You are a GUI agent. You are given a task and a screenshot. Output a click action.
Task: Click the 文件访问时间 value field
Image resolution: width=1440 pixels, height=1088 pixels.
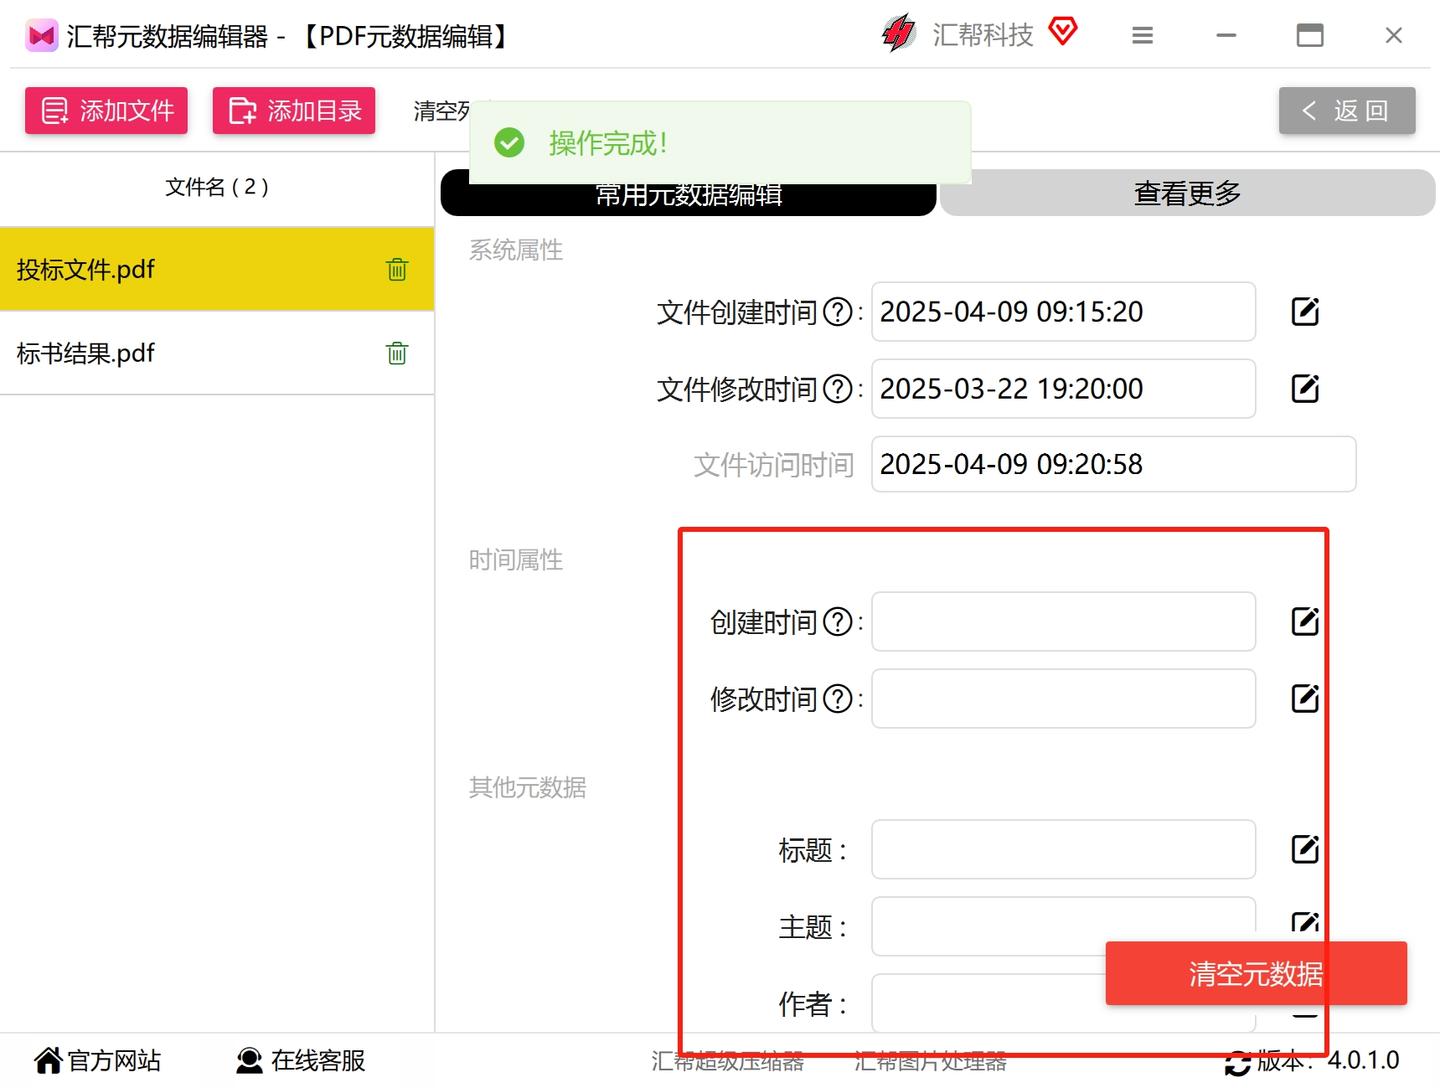[1113, 464]
